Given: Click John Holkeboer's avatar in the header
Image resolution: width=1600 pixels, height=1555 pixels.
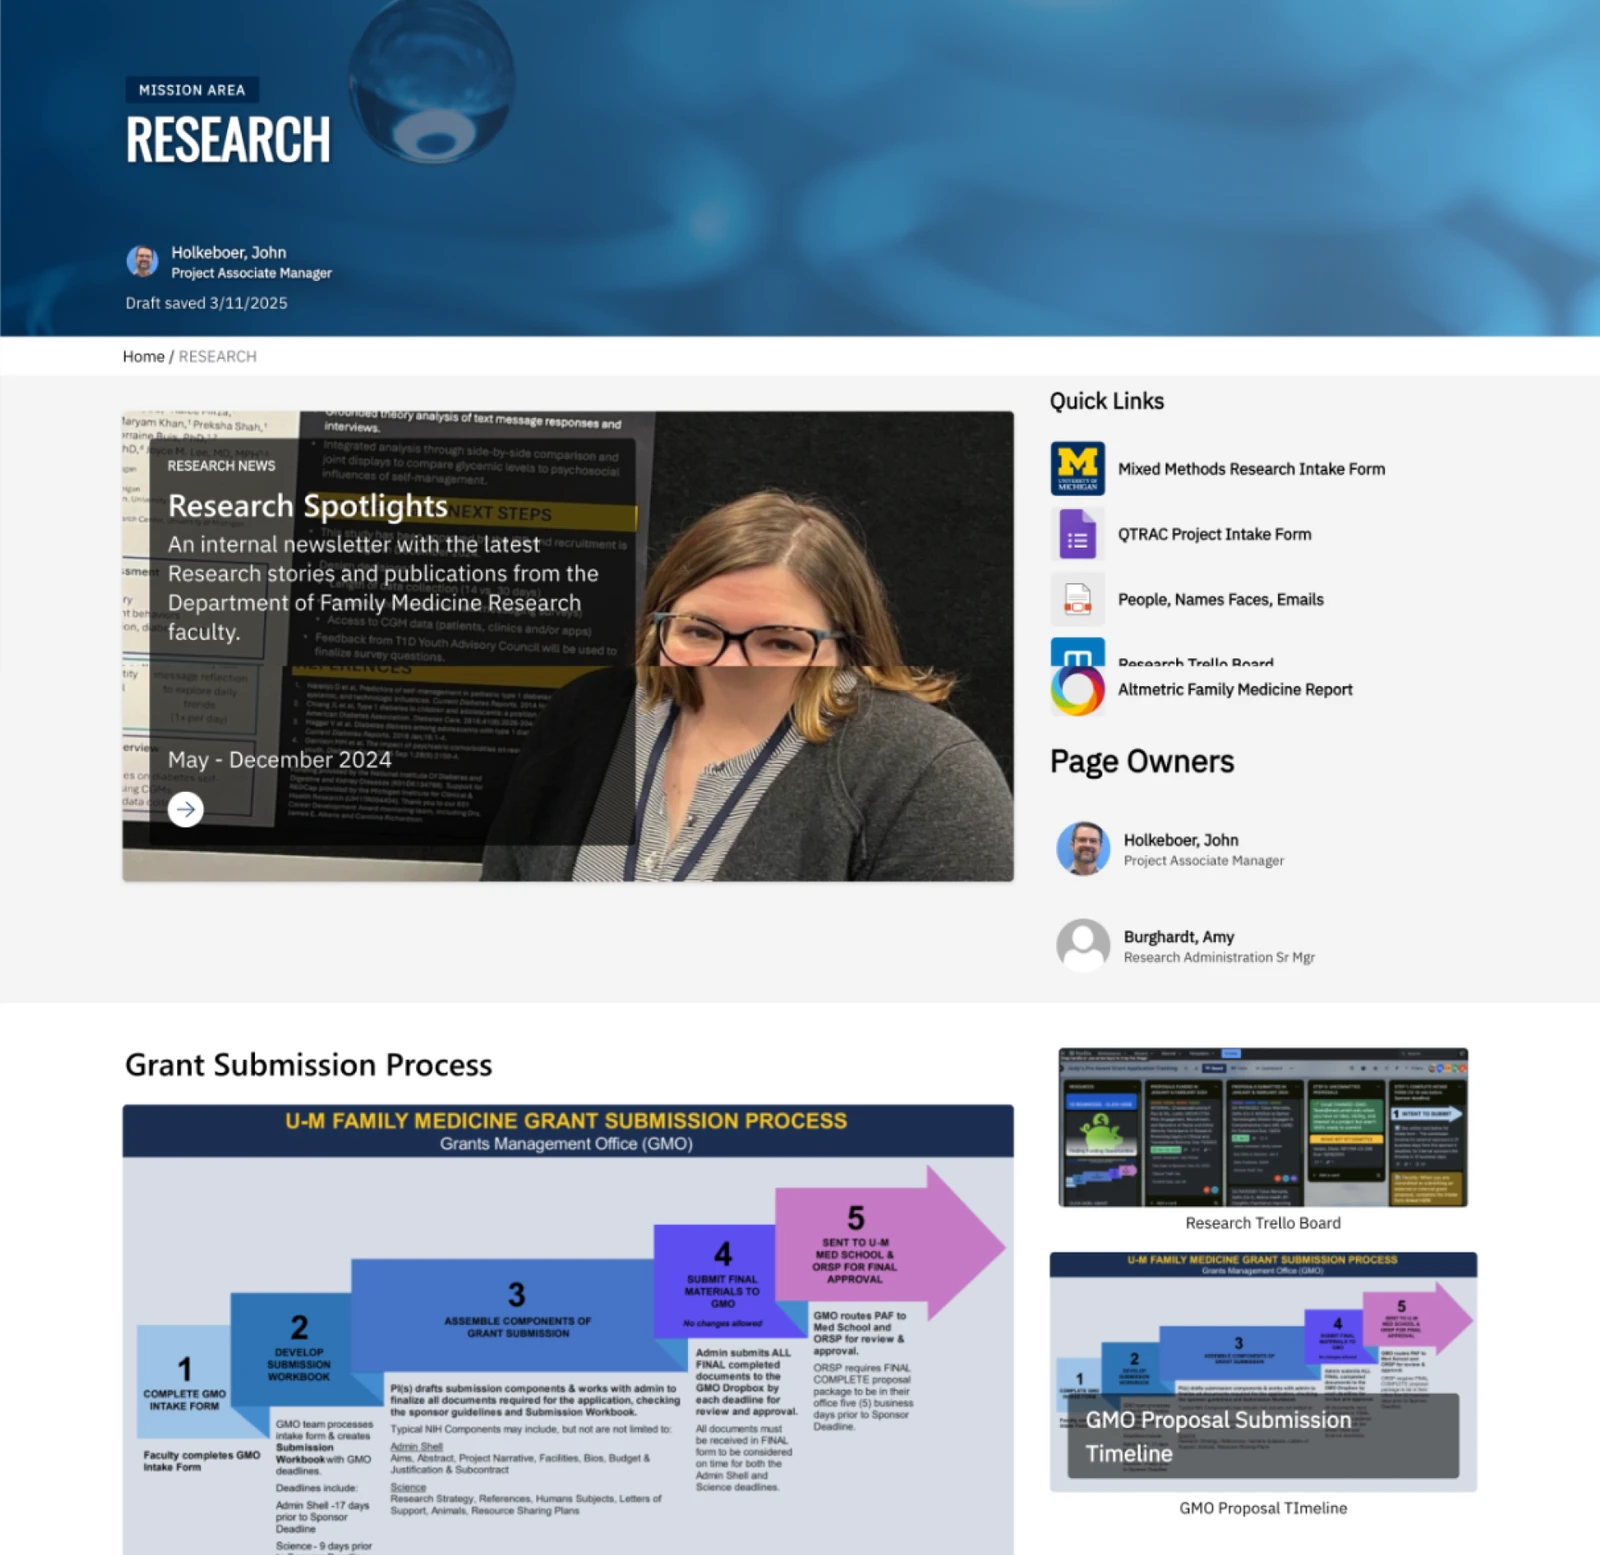Looking at the screenshot, I should 142,261.
